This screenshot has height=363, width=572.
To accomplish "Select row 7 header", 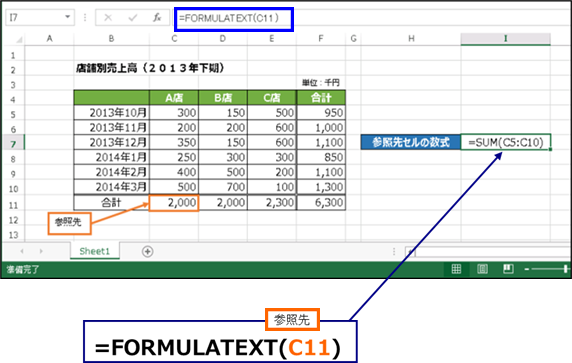I will click(13, 143).
